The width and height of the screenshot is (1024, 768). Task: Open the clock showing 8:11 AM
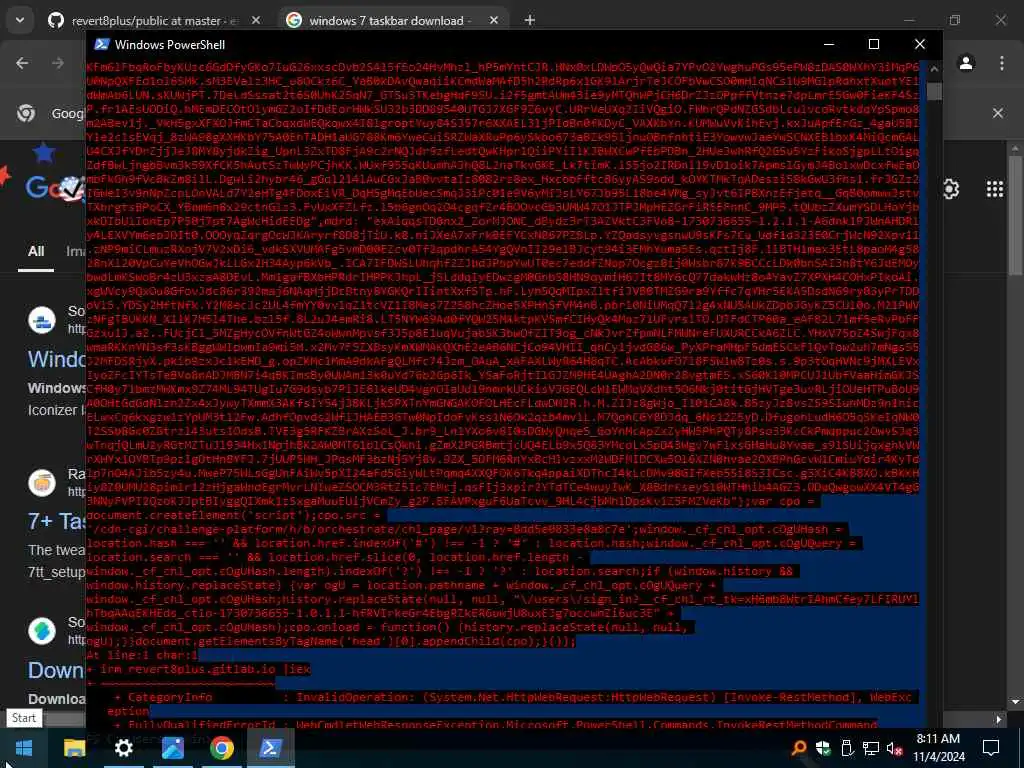940,748
